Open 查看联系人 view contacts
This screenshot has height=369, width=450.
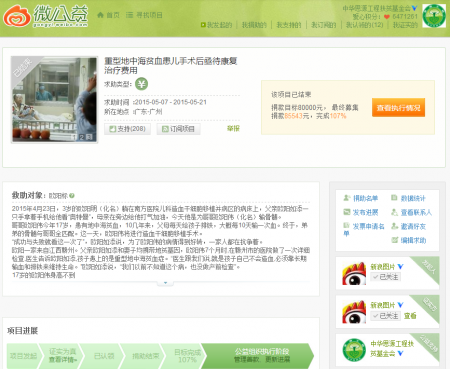click(411, 212)
